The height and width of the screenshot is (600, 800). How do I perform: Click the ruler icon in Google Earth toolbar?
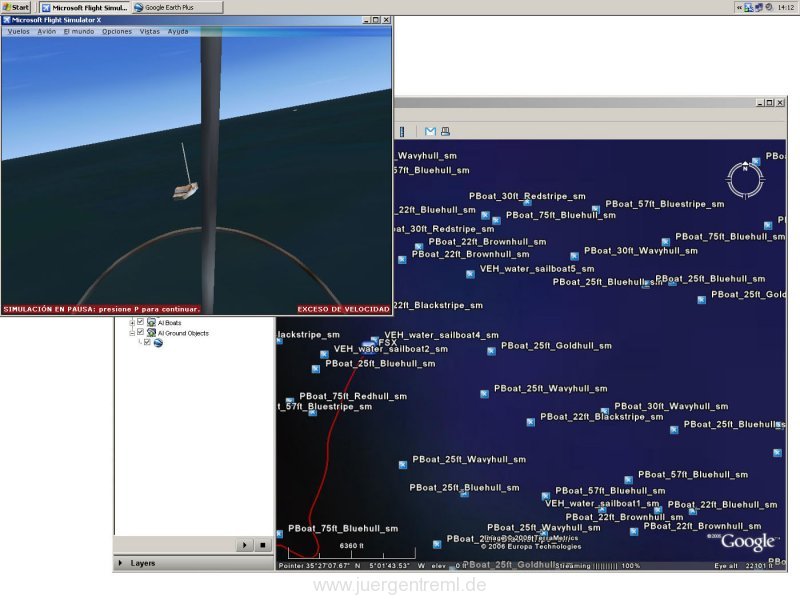pyautogui.click(x=402, y=132)
